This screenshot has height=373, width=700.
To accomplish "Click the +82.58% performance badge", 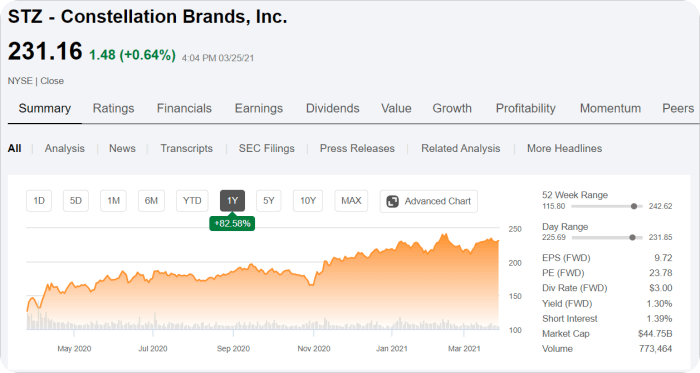I will click(x=232, y=223).
